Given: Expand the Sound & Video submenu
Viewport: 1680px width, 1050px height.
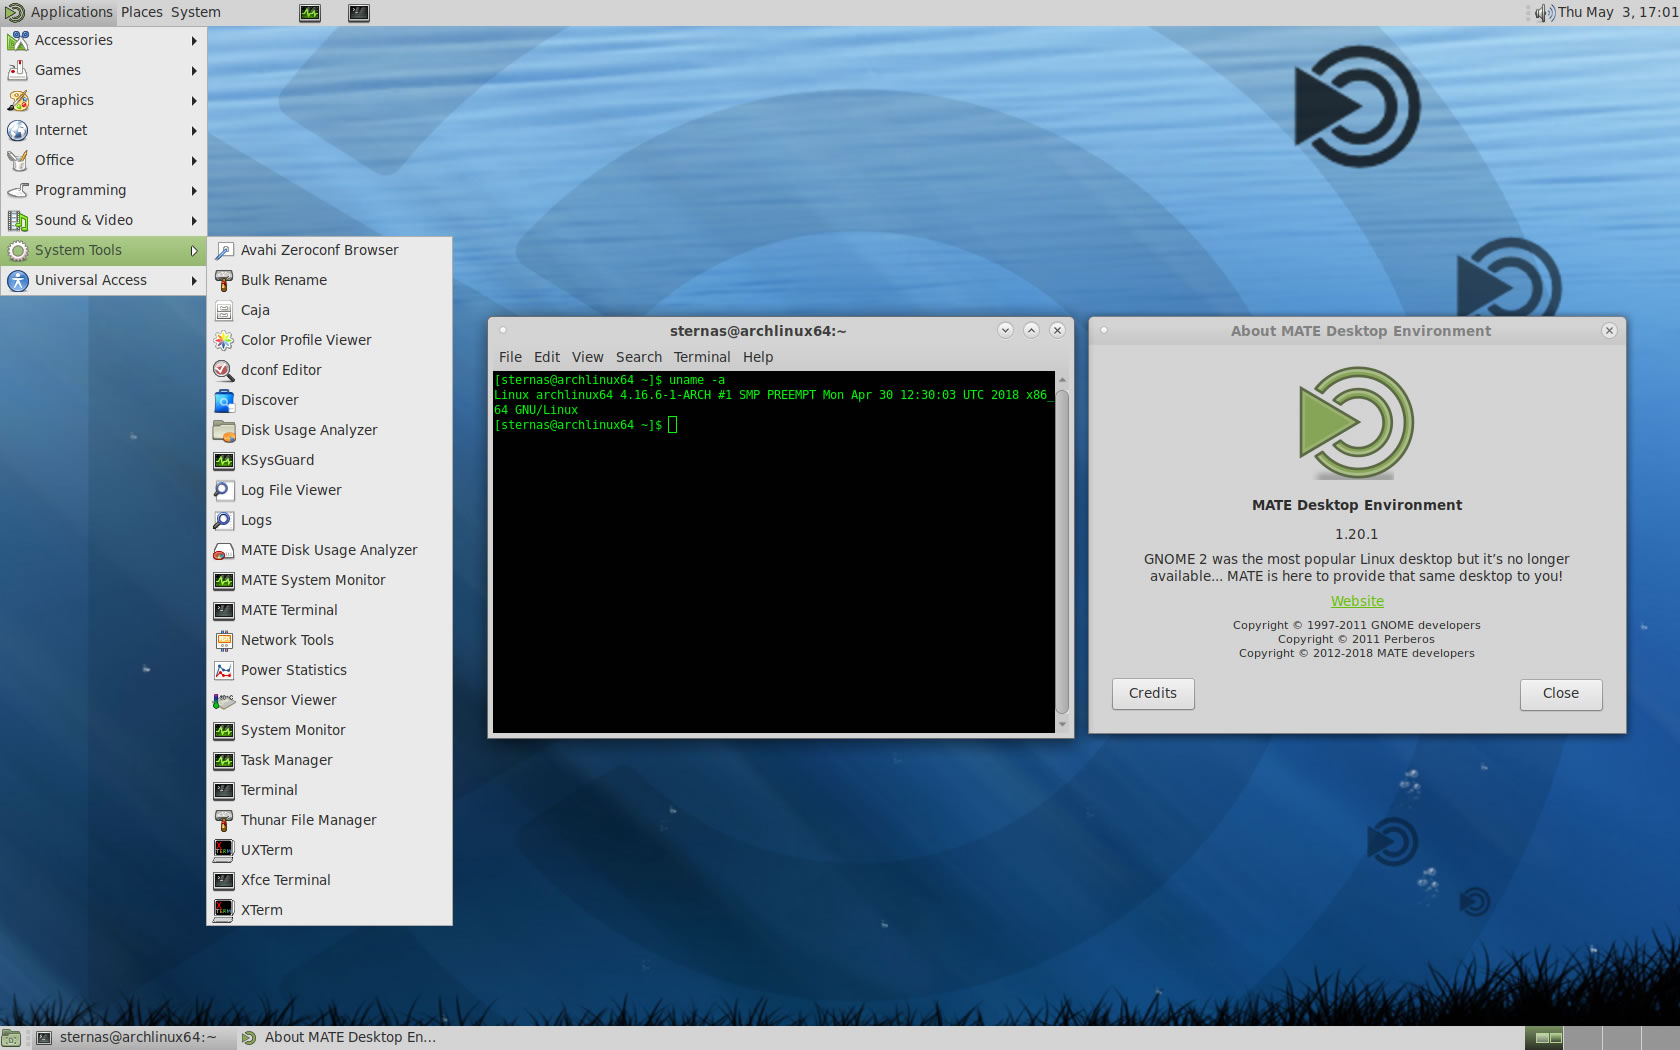Looking at the screenshot, I should tap(103, 220).
